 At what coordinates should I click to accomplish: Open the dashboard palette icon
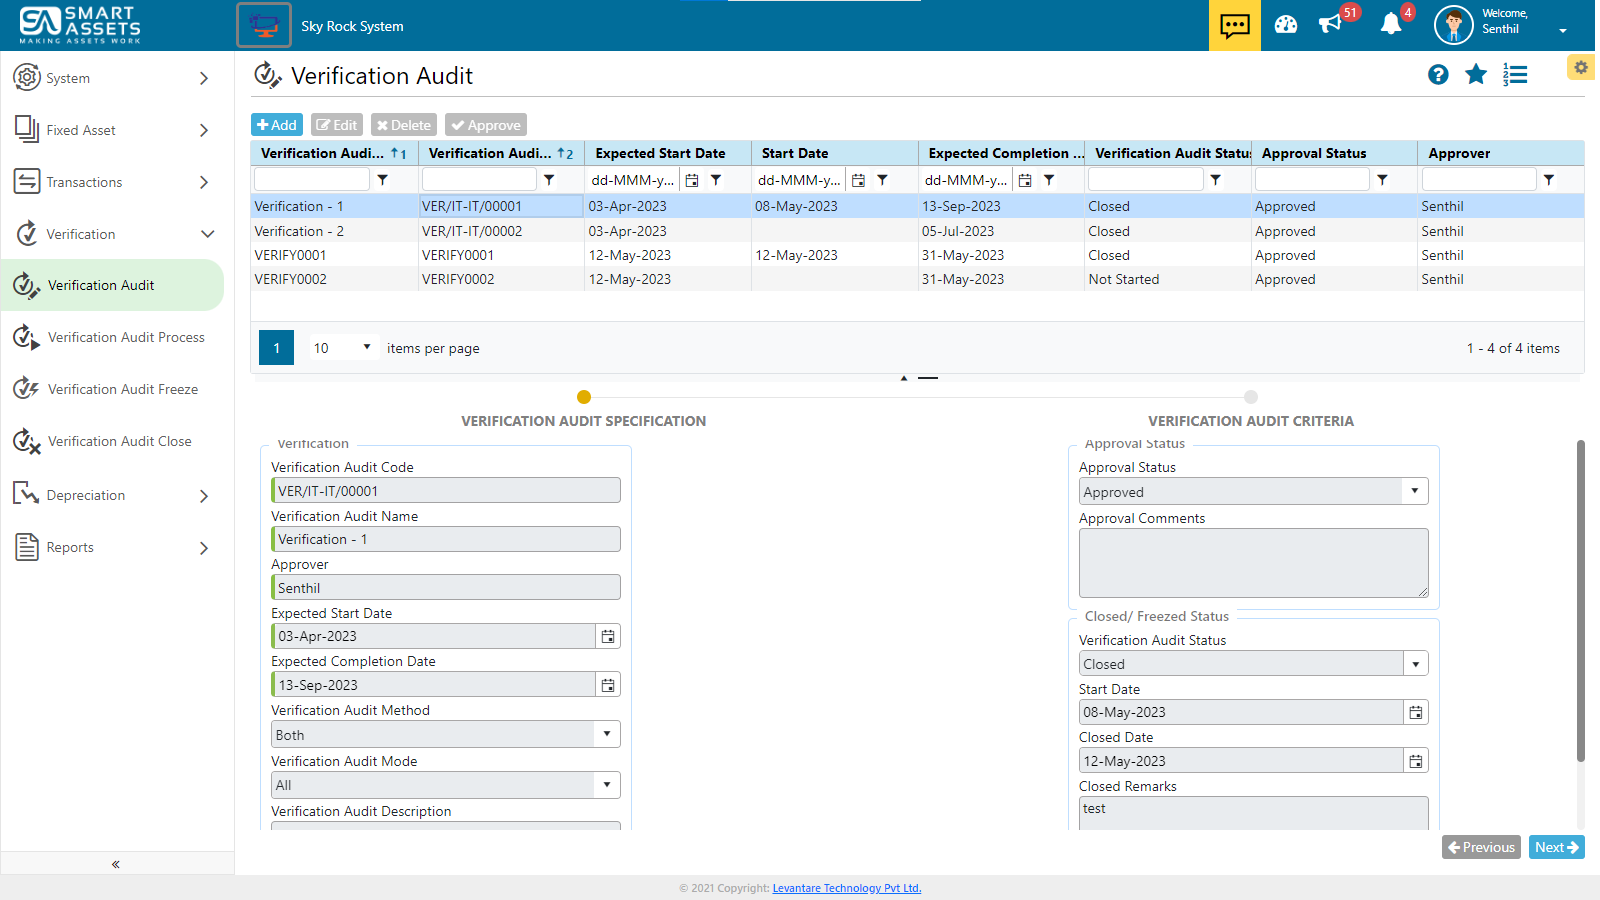pyautogui.click(x=1286, y=25)
